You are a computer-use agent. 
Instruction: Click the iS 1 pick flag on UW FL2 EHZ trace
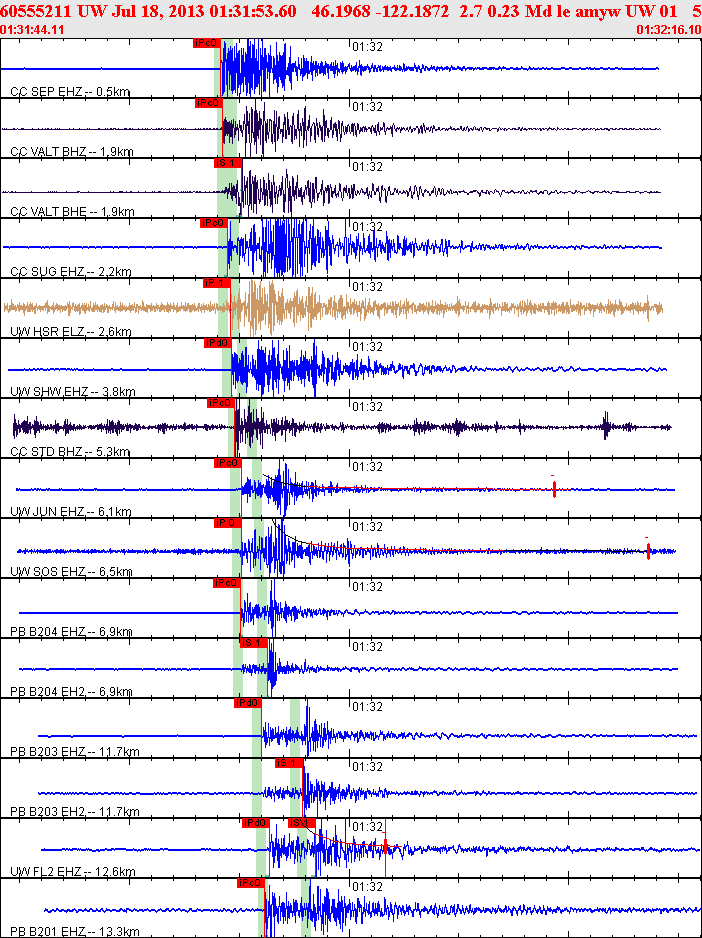point(300,824)
